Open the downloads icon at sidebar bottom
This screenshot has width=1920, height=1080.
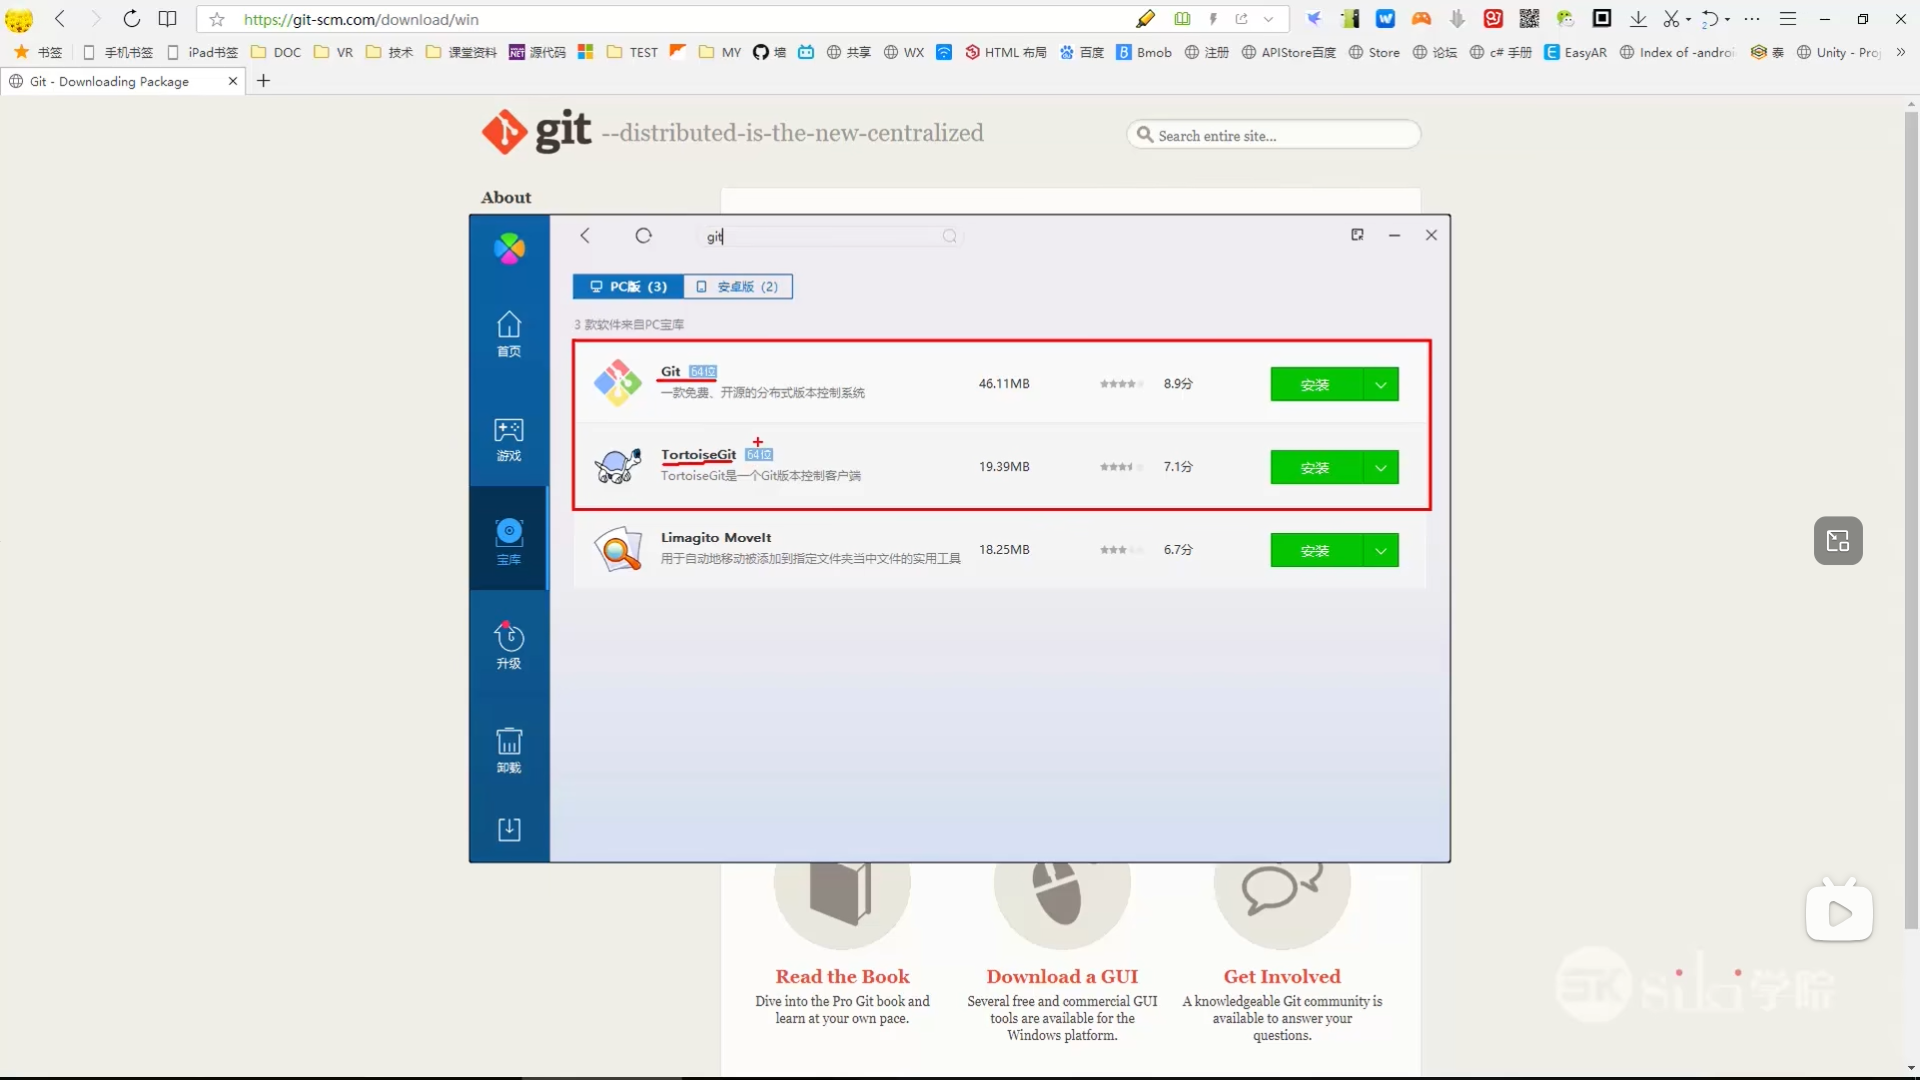tap(509, 829)
